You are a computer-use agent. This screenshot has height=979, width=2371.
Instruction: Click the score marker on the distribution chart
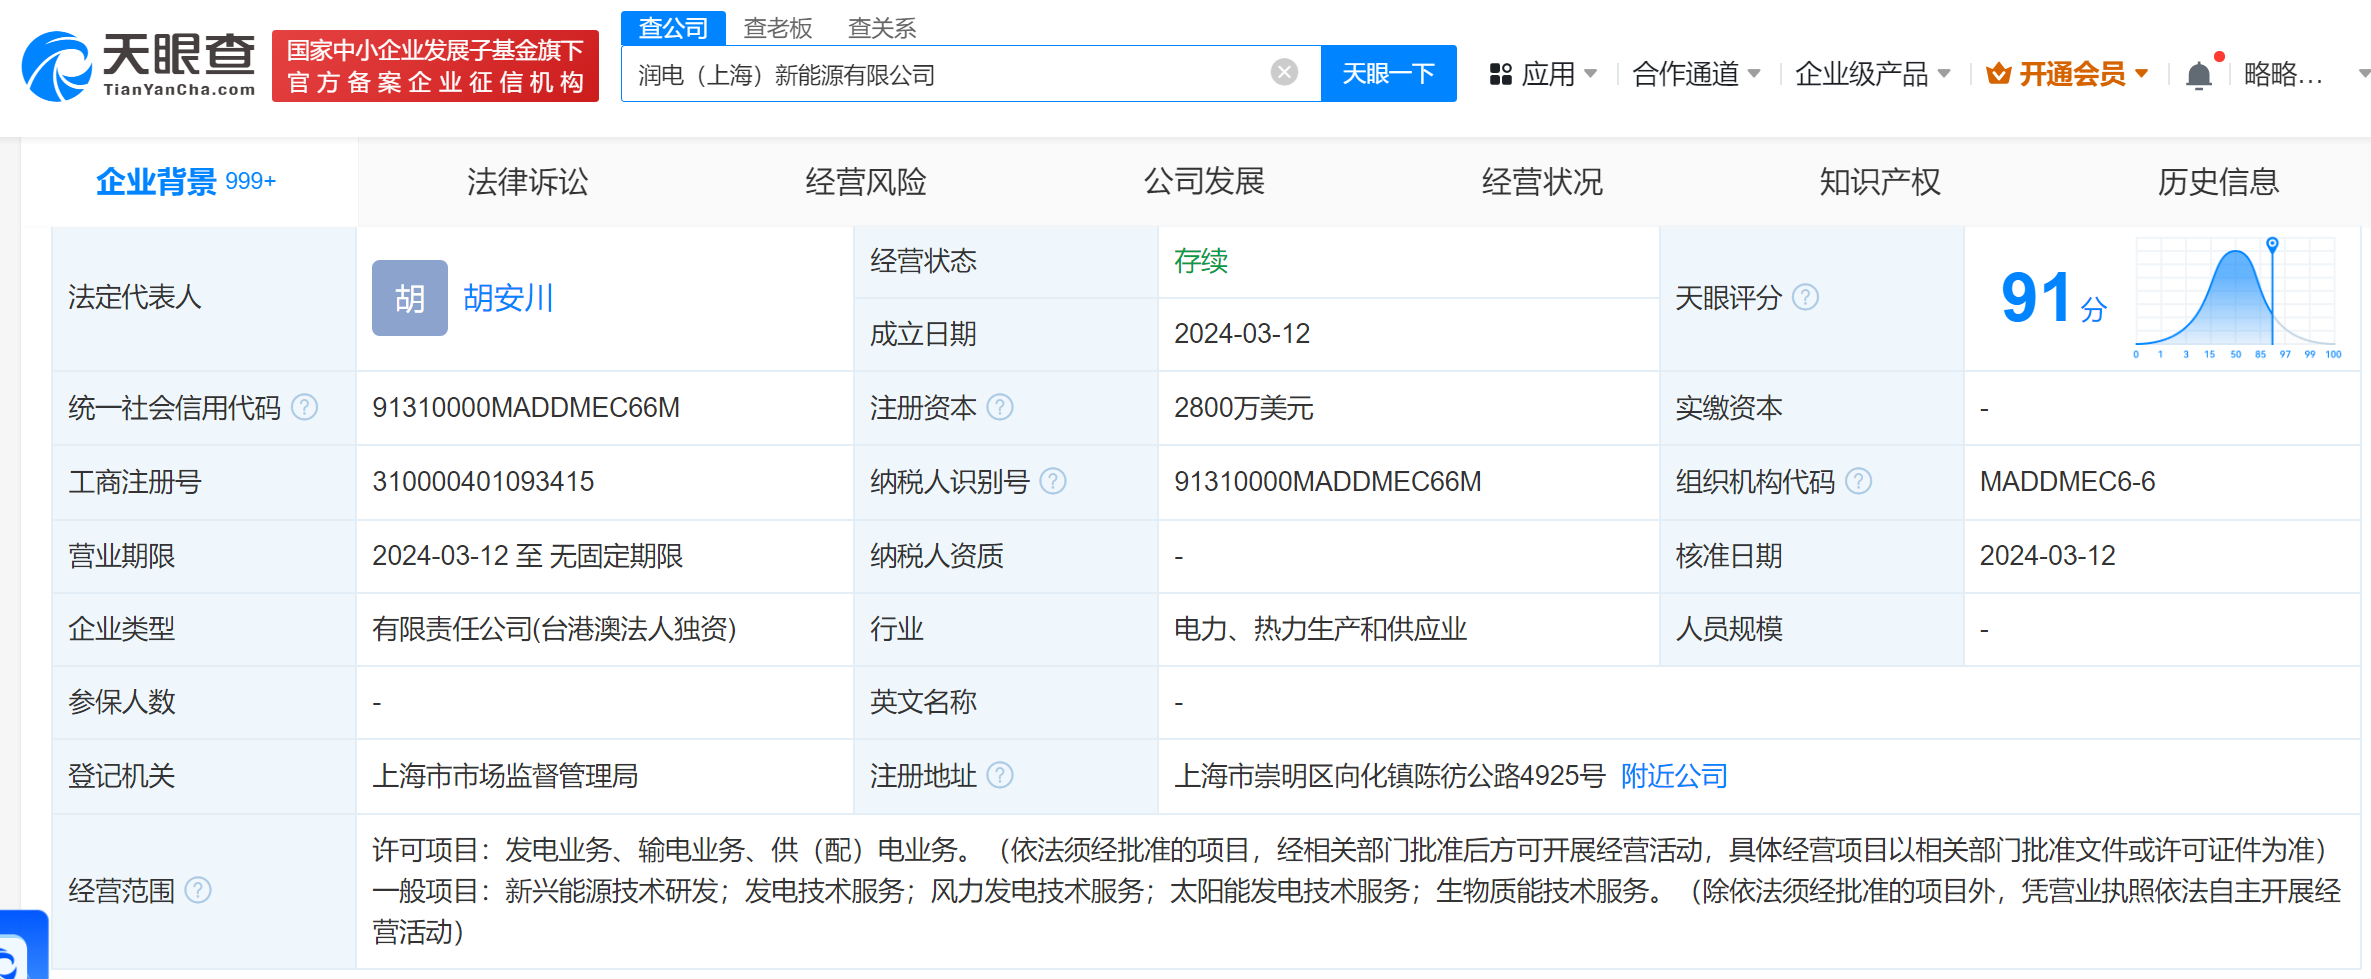click(2272, 243)
